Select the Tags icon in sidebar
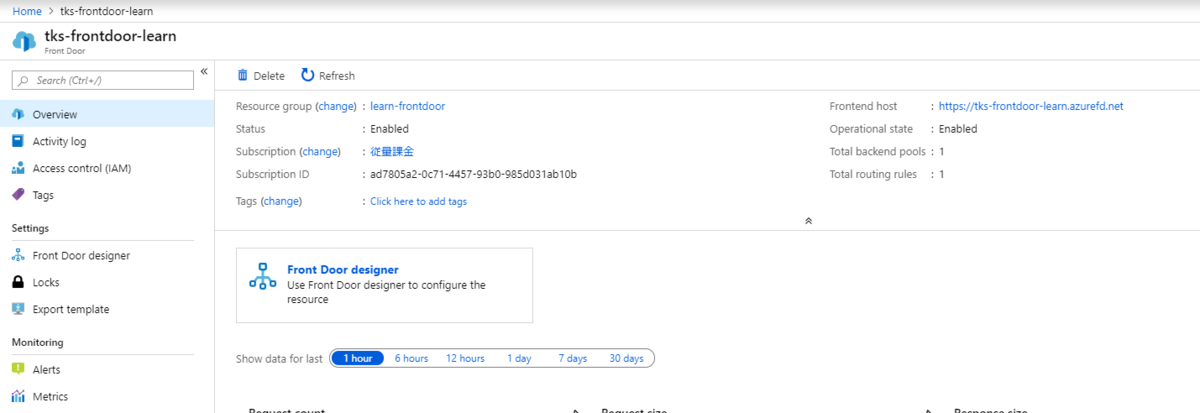Screen dimensions: 1200x413 click(x=18, y=195)
